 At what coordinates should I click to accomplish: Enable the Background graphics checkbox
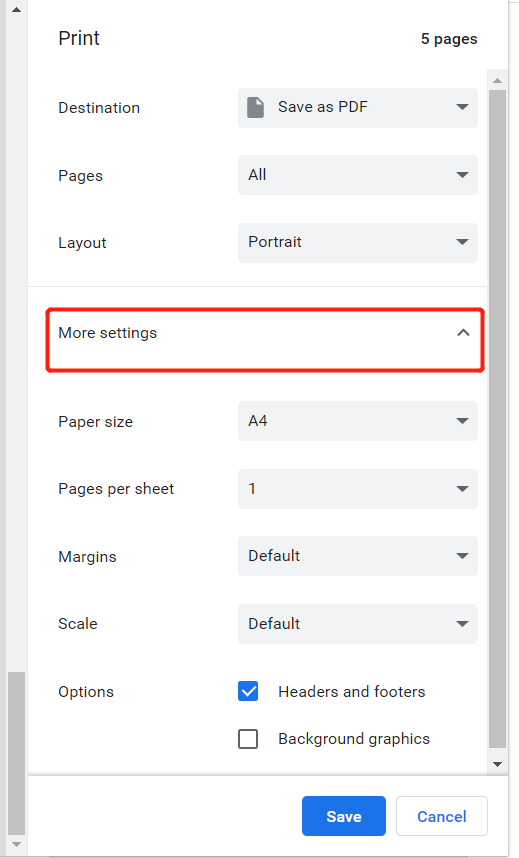click(248, 739)
